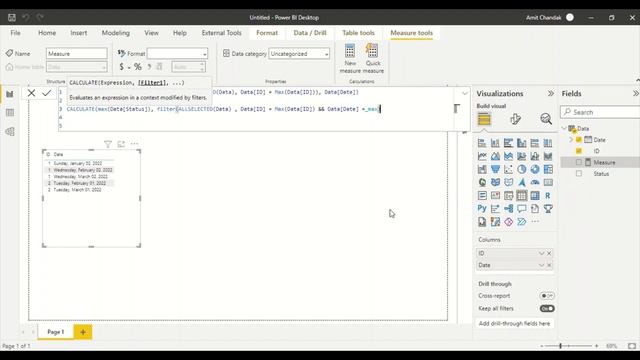The width and height of the screenshot is (640, 360).
Task: Select the Q&A visual icon
Action: point(522,209)
